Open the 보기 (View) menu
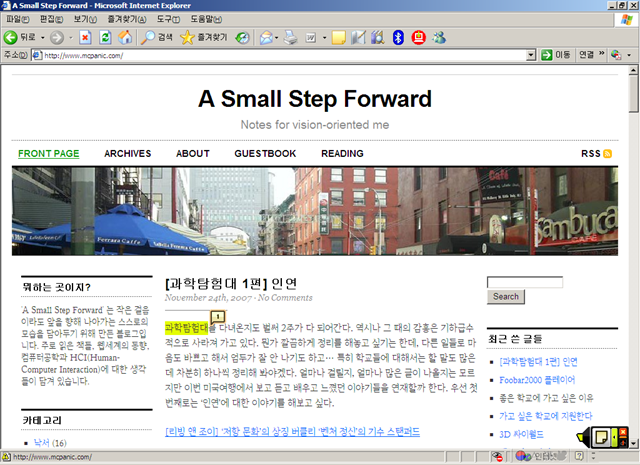640x465 pixels. point(85,19)
